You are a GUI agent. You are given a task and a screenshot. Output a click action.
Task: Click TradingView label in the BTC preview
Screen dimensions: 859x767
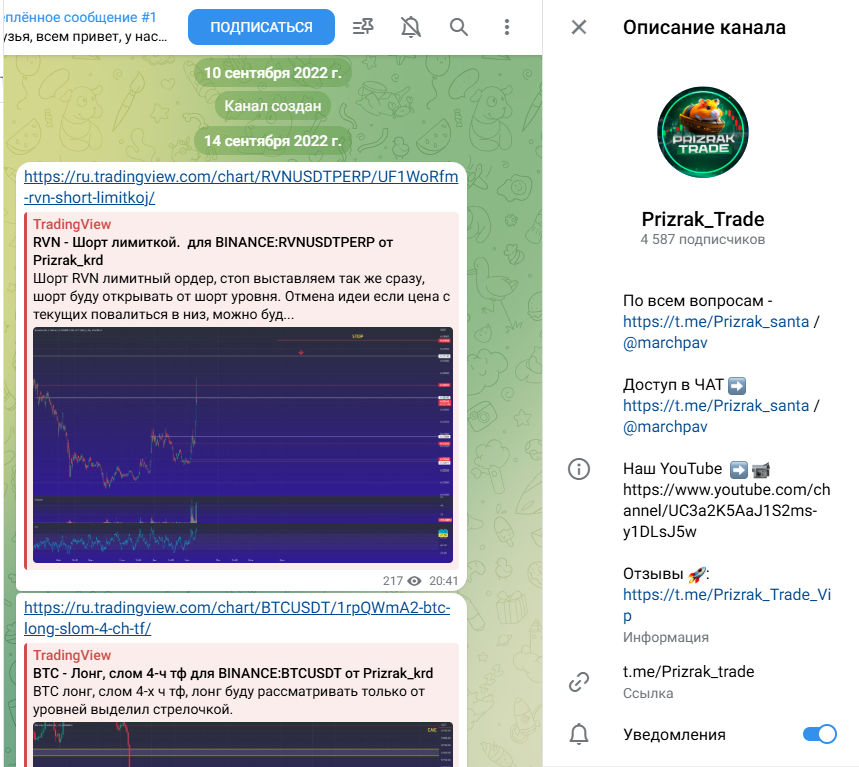[x=72, y=655]
